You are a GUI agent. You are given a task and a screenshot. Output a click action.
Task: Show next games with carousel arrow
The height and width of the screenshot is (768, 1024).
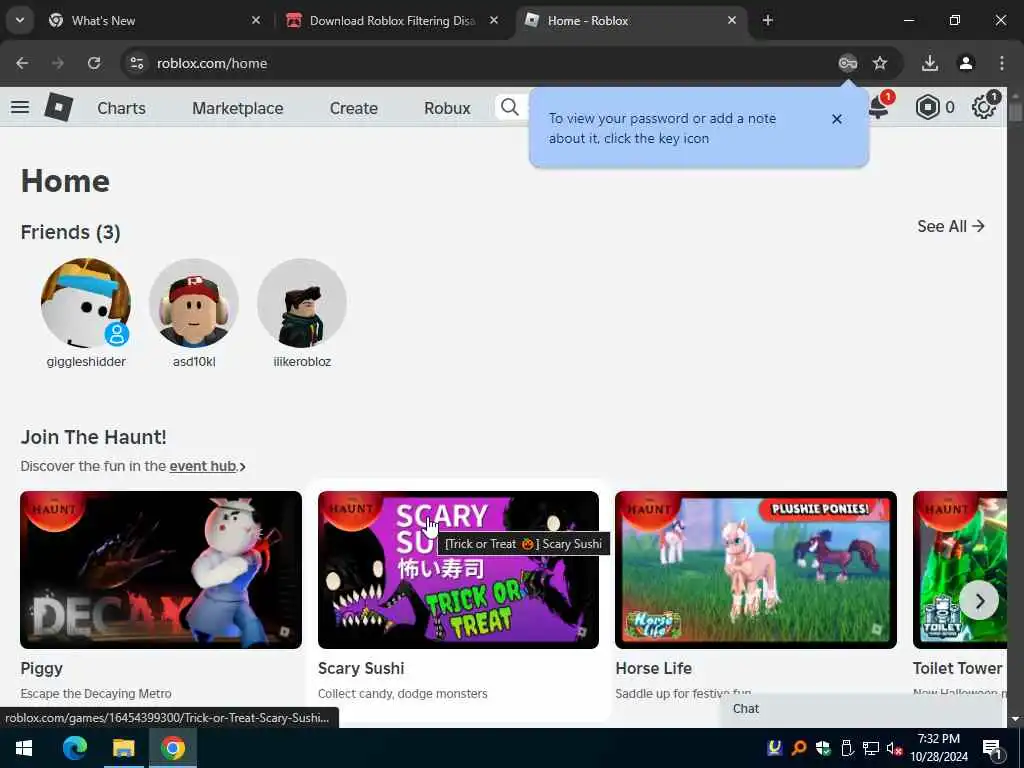(979, 601)
